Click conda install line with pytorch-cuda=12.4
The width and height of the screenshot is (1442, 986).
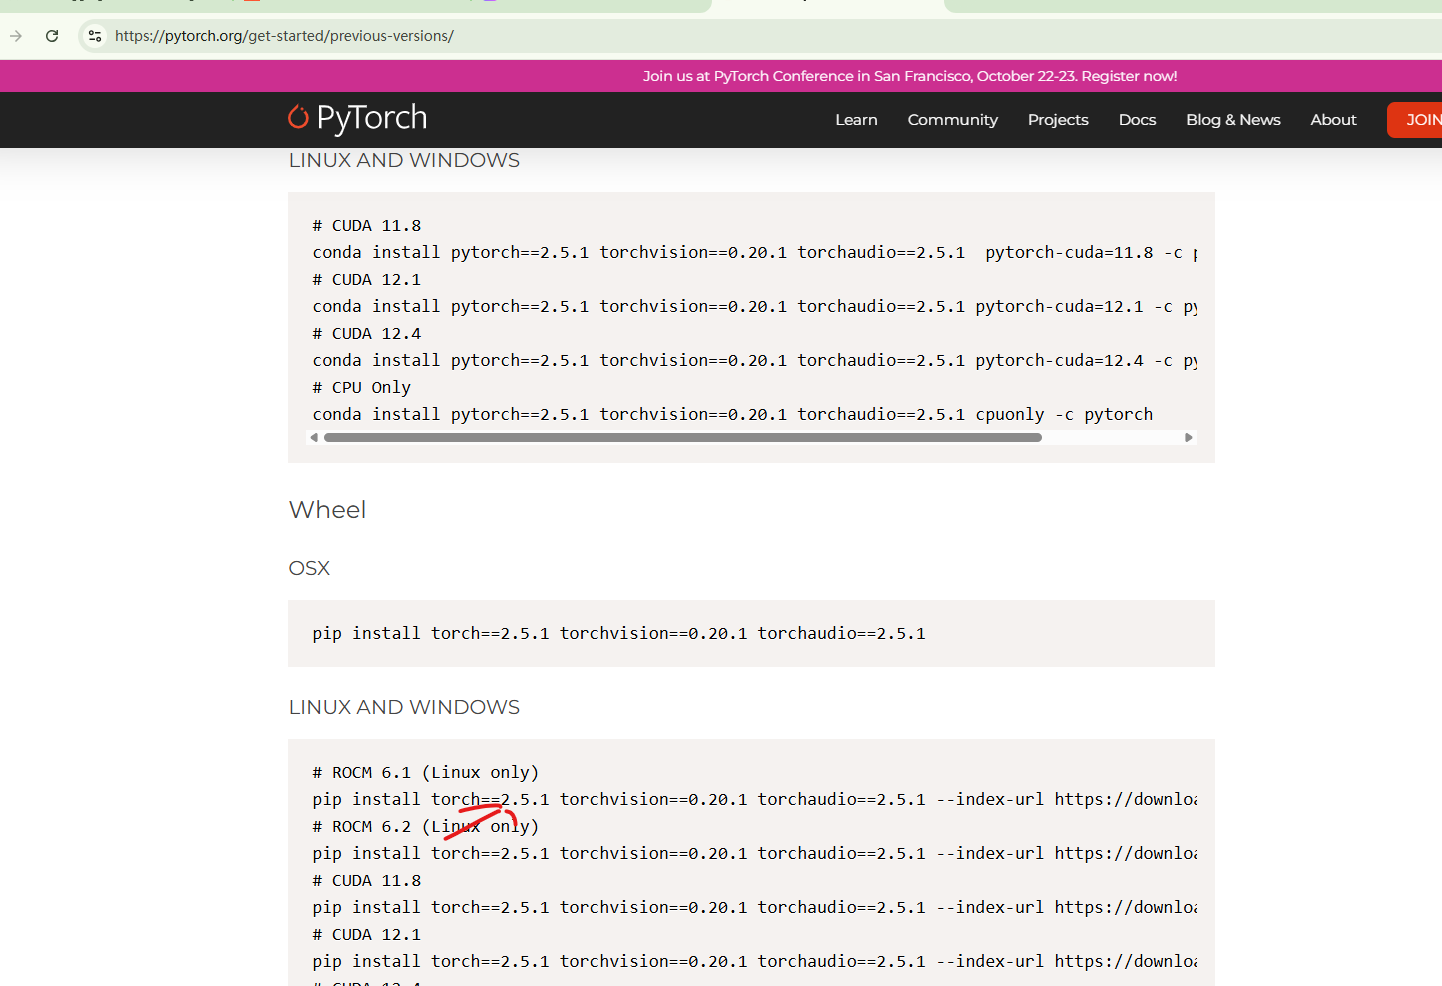755,361
